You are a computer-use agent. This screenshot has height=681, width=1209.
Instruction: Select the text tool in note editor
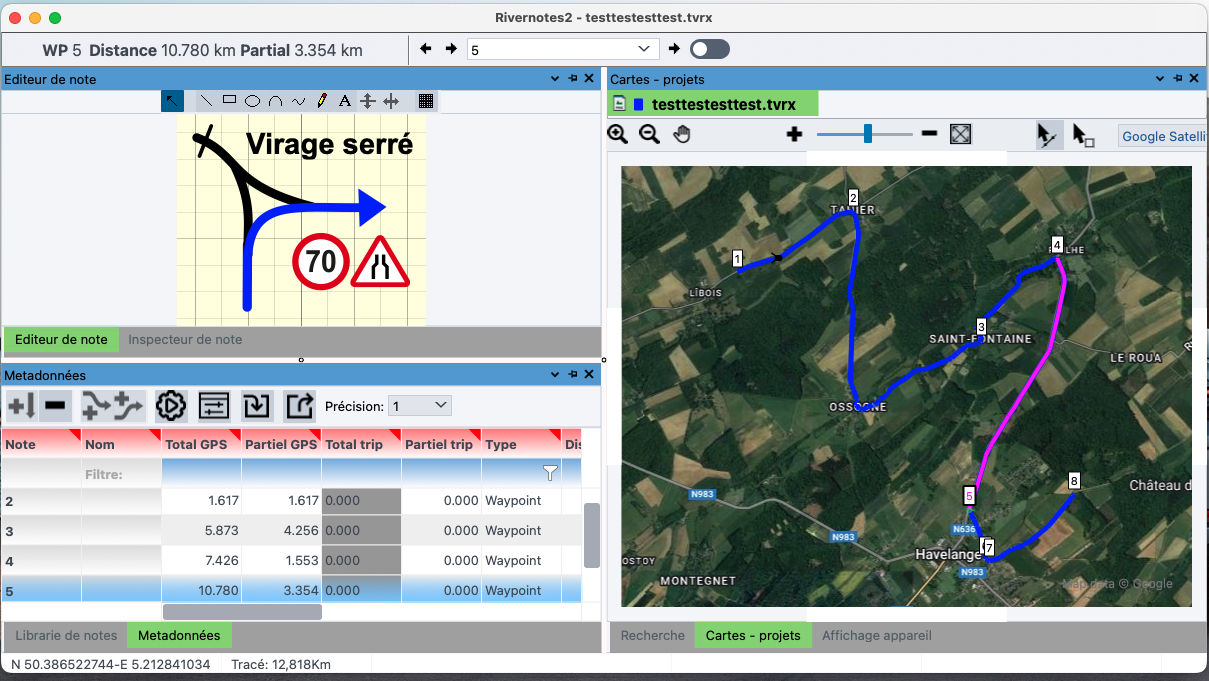[344, 101]
